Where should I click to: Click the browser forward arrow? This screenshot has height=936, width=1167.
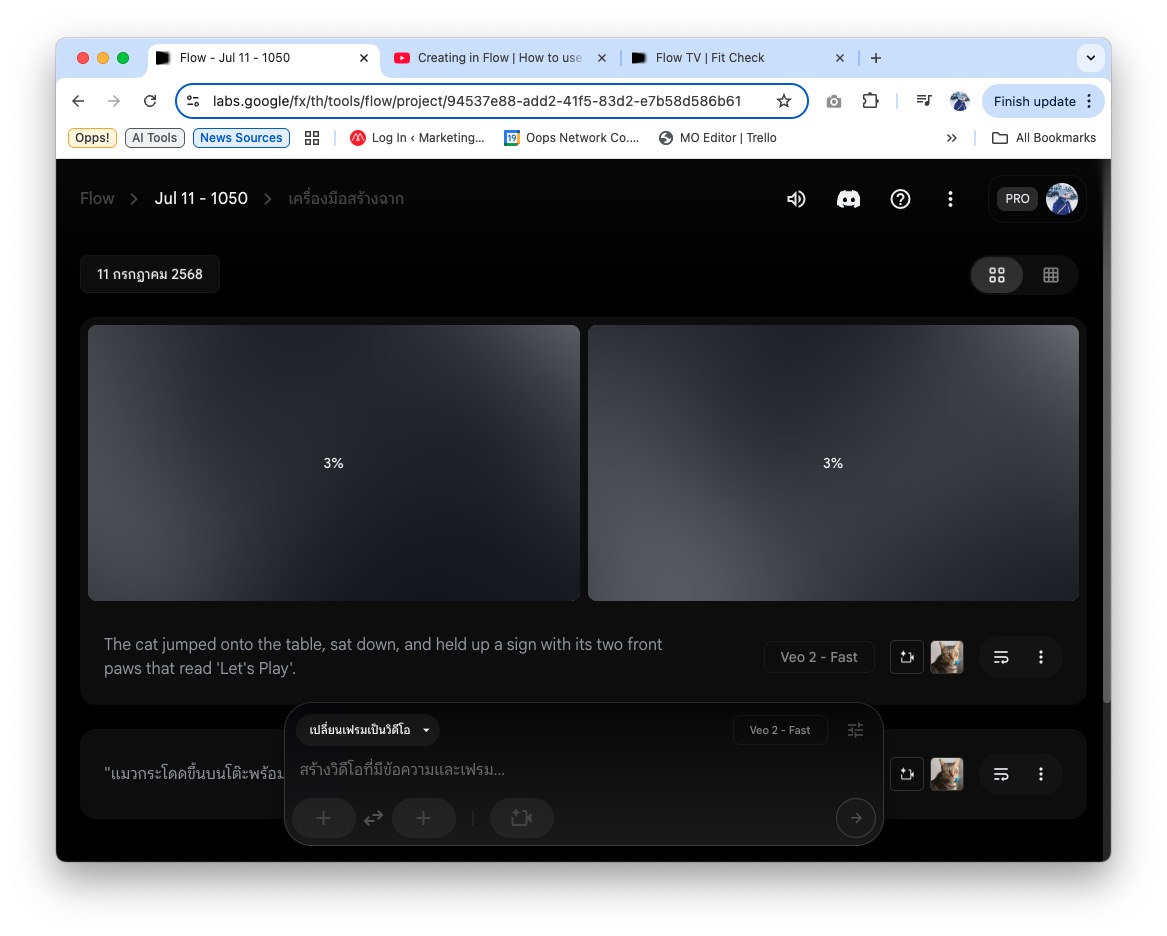click(x=113, y=101)
